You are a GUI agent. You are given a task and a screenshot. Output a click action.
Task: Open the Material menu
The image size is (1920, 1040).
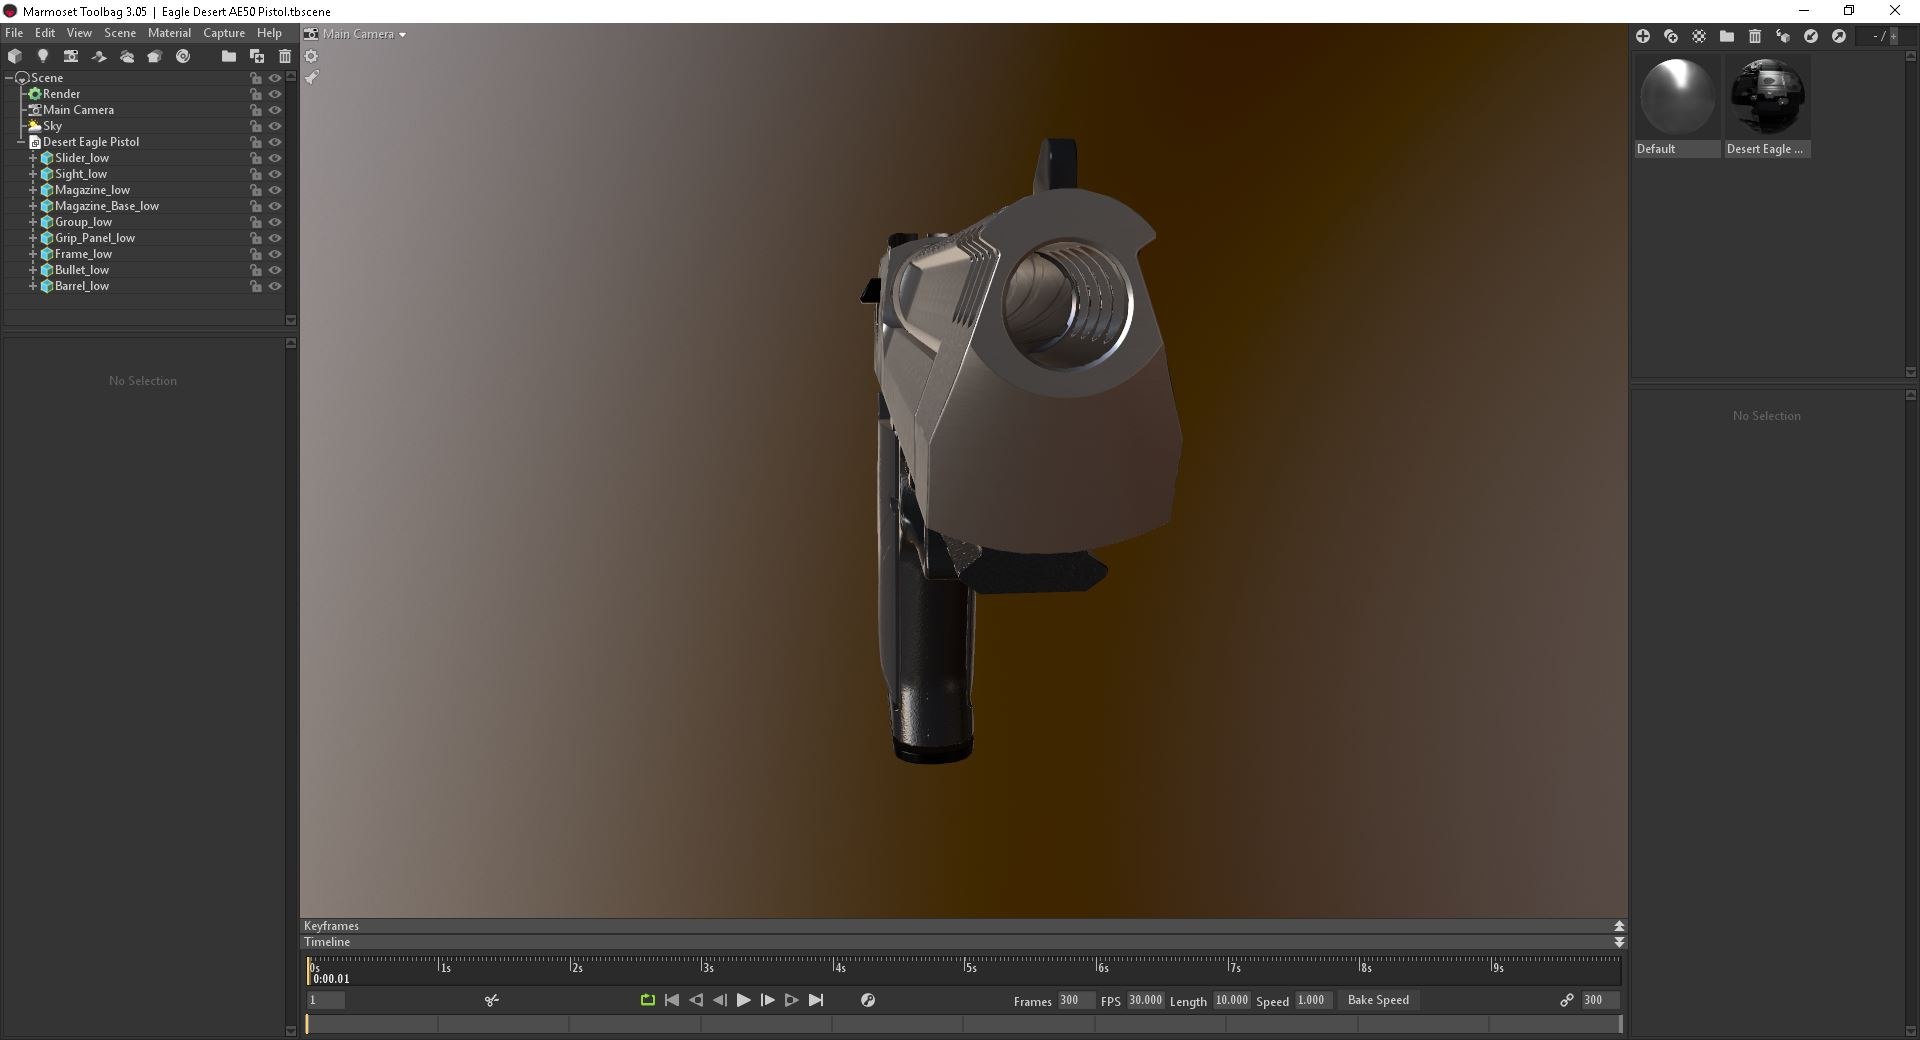[169, 33]
